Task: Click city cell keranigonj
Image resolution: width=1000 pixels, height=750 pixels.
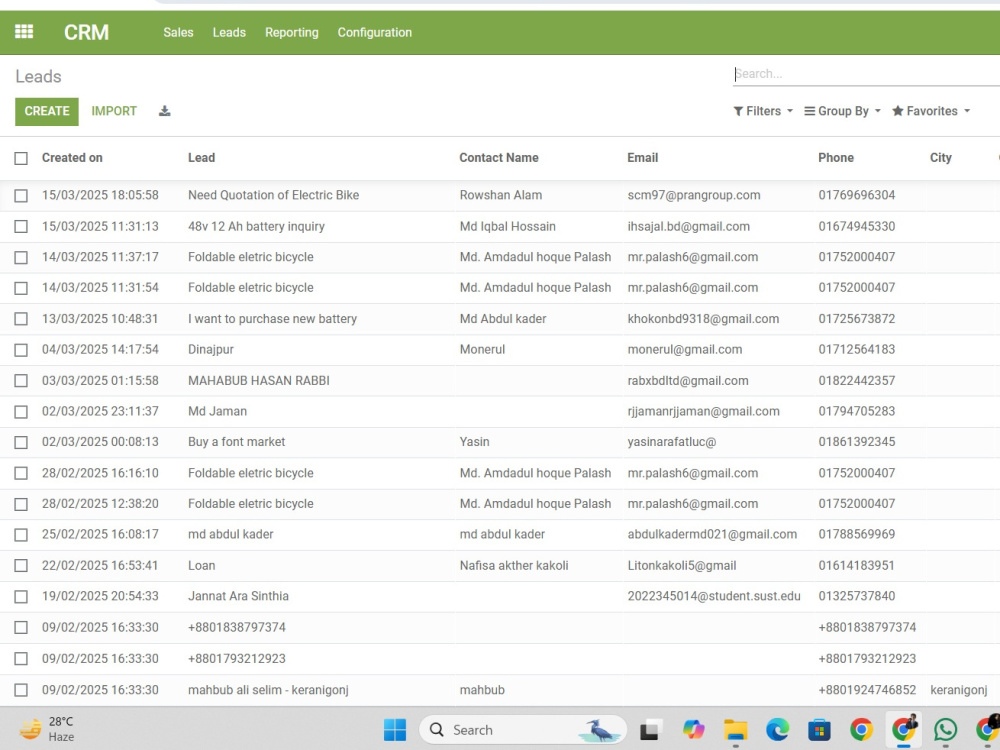Action: click(959, 690)
